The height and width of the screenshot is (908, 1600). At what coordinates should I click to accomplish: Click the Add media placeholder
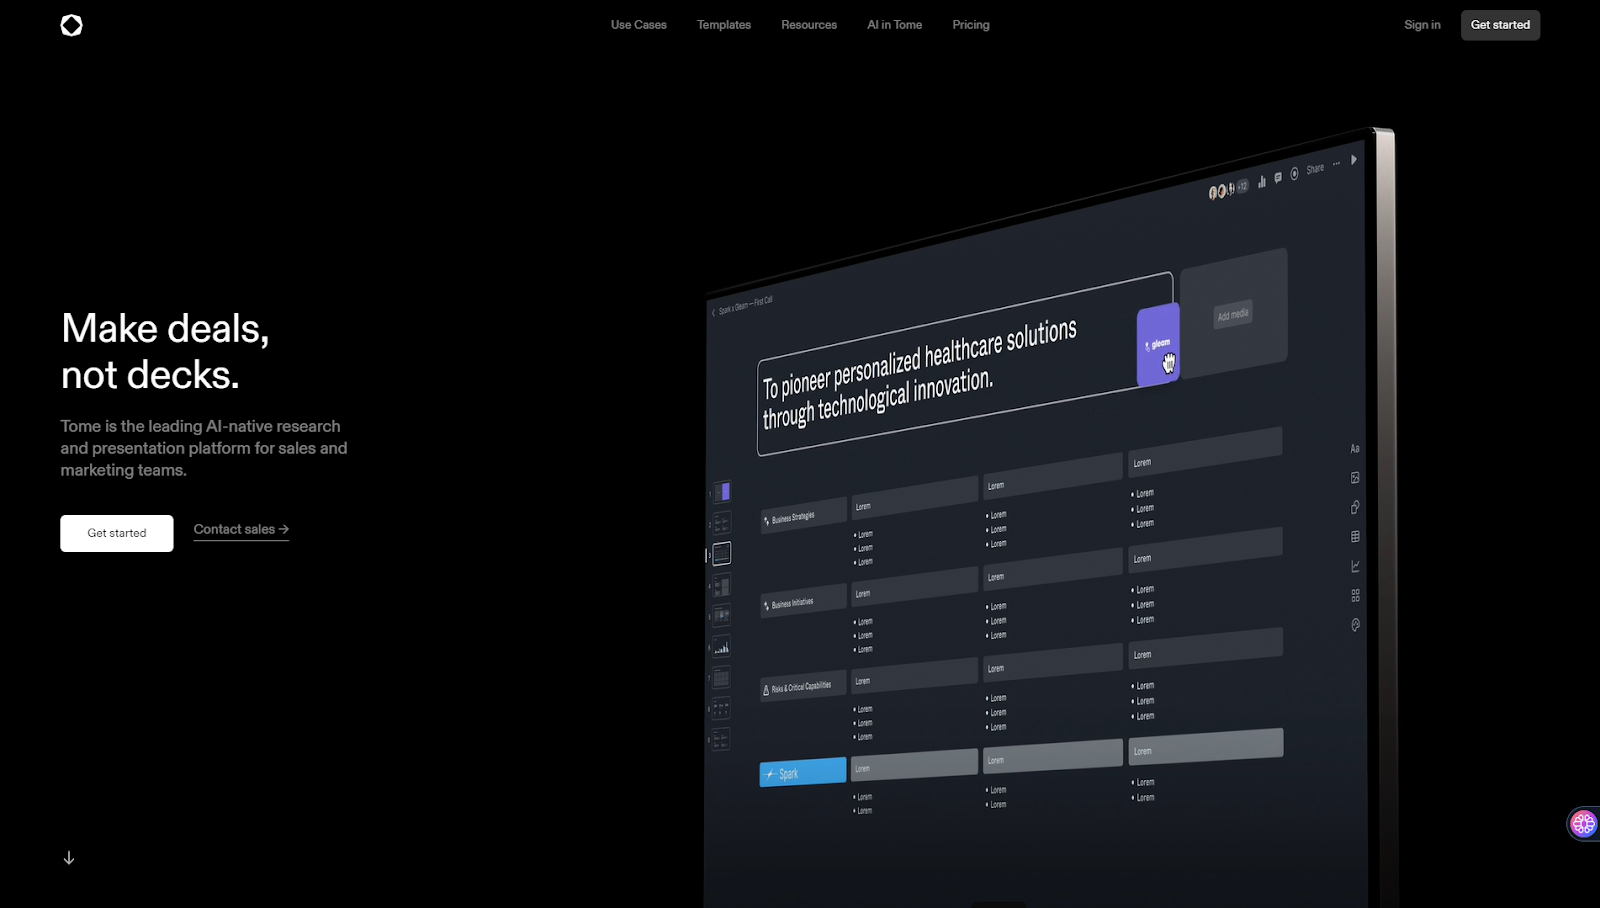pyautogui.click(x=1233, y=315)
